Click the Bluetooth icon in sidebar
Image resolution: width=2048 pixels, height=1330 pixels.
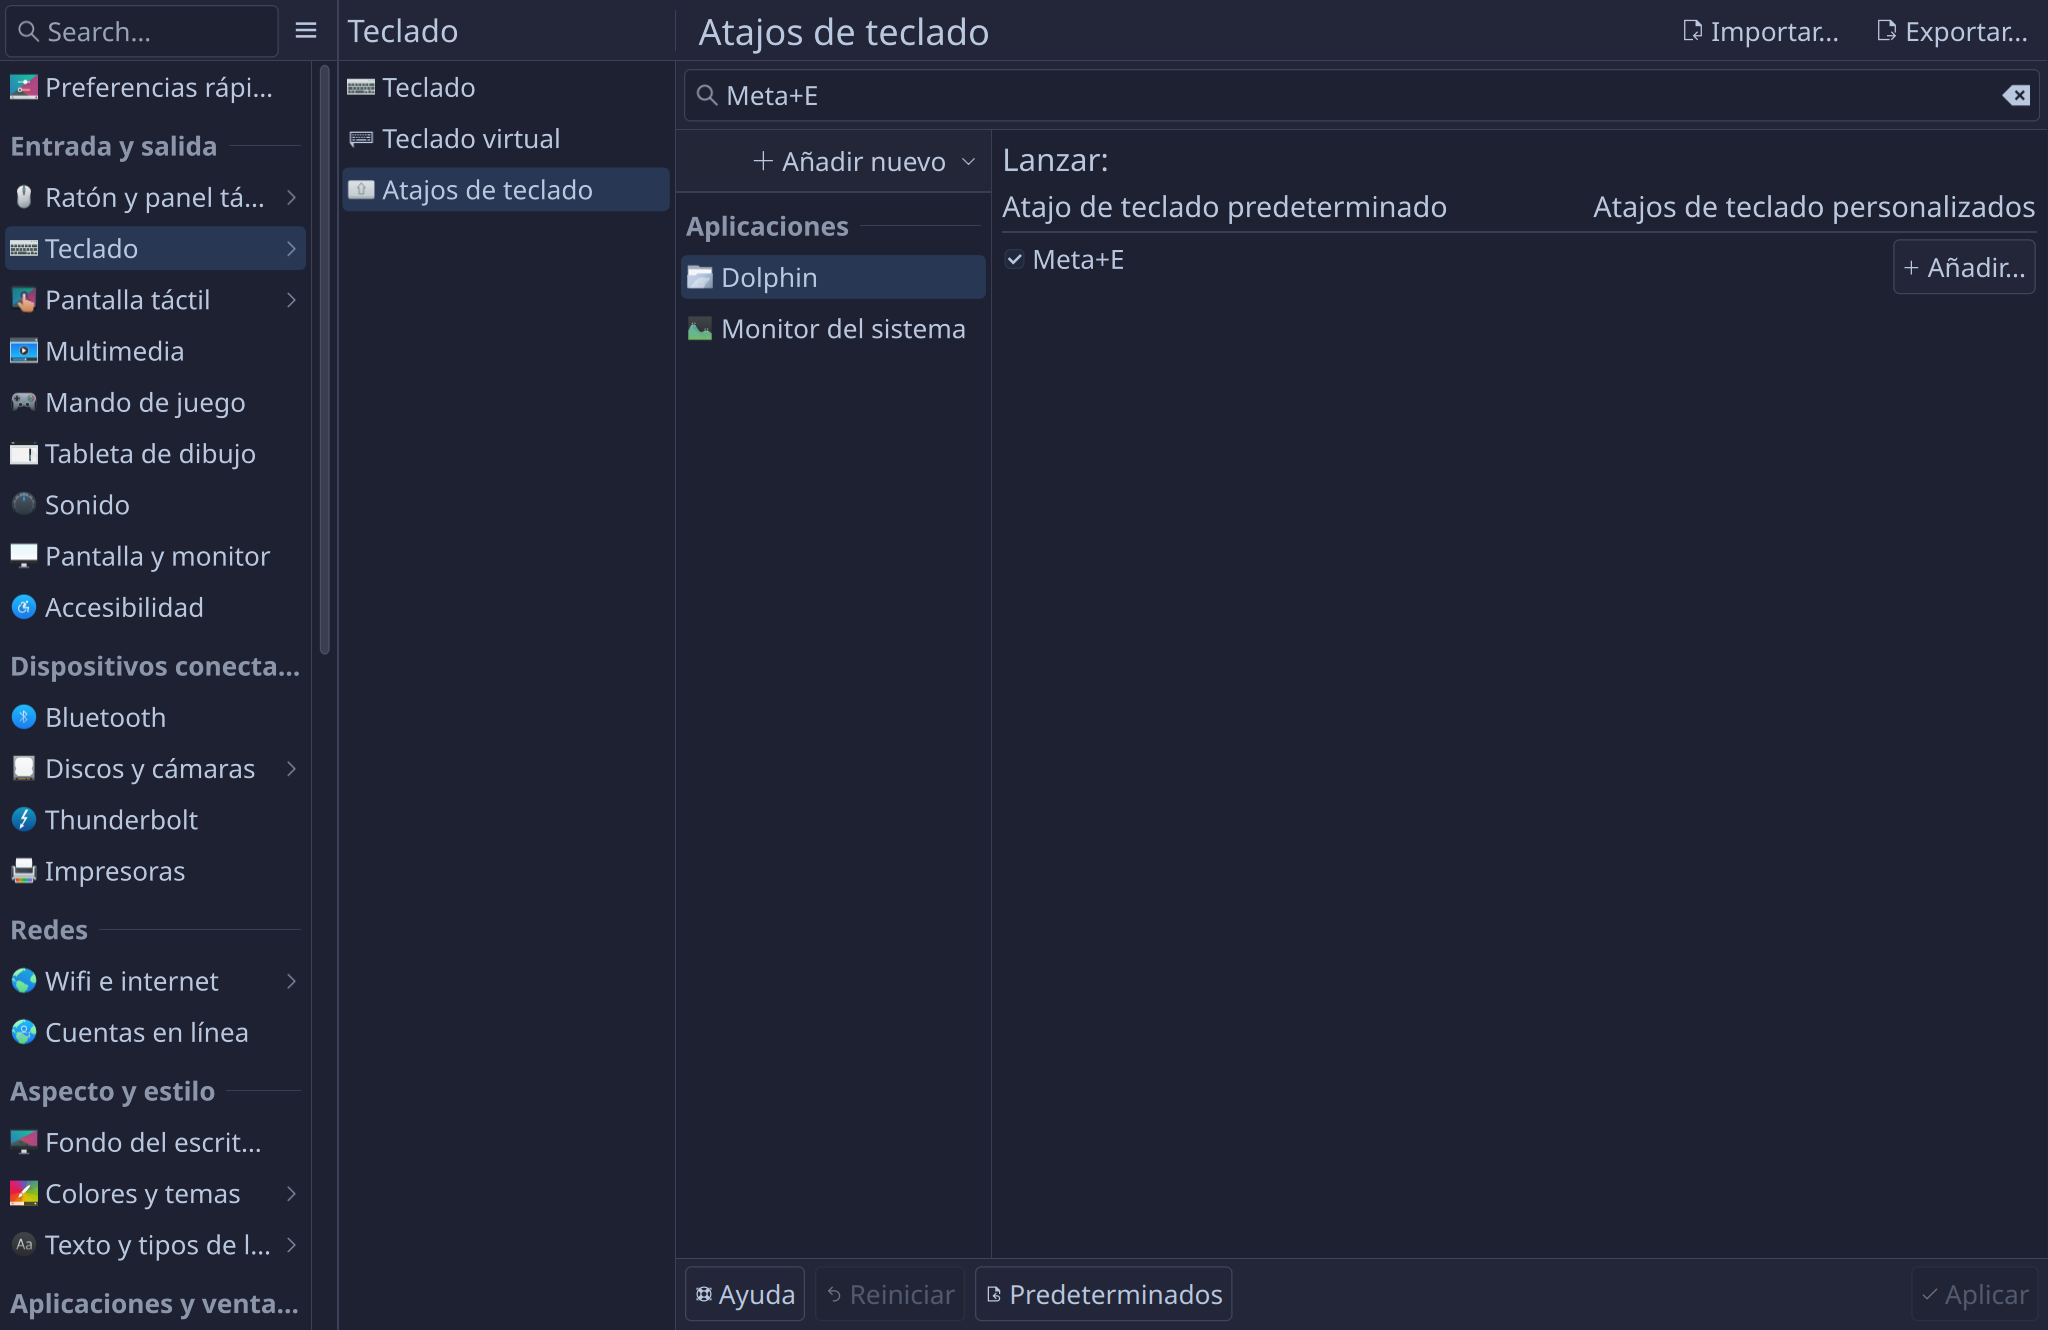24,717
